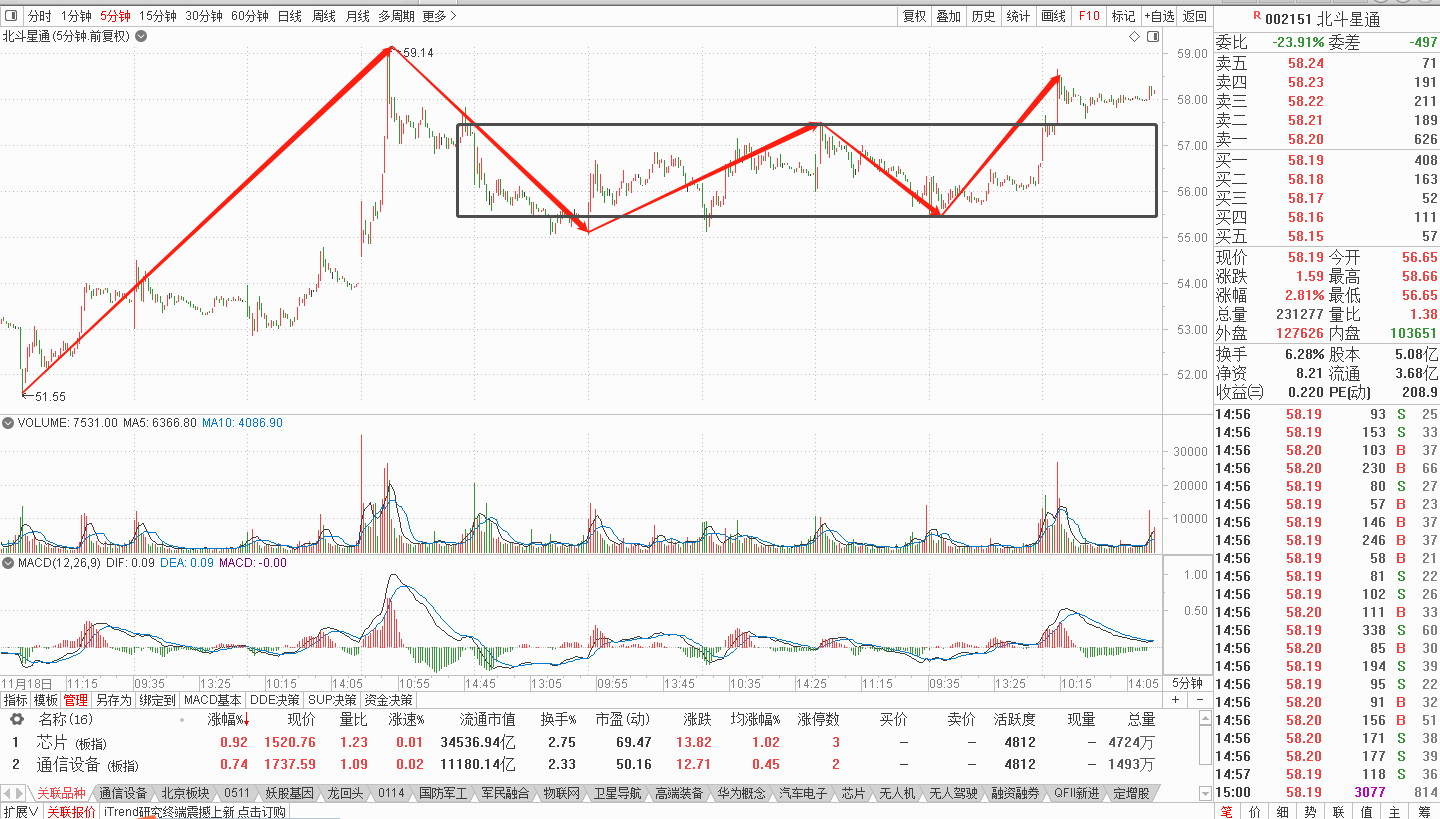
Task: Click the 叠加 overlay button
Action: [949, 16]
